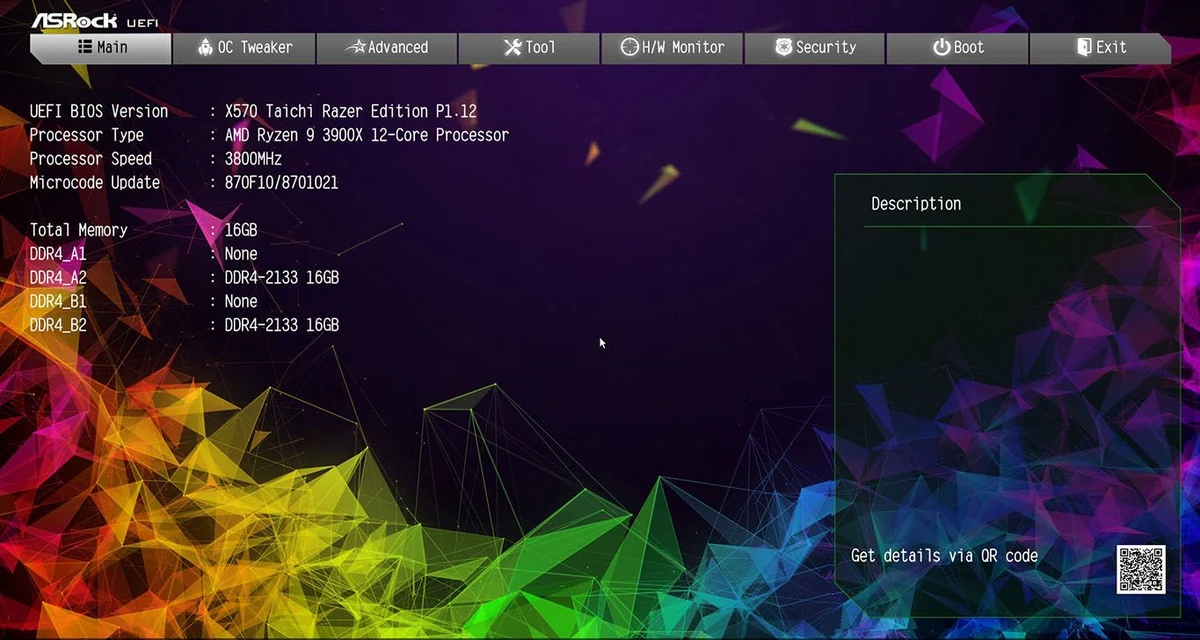Click the star icon on Advanced
The image size is (1200, 640).
[x=355, y=47]
